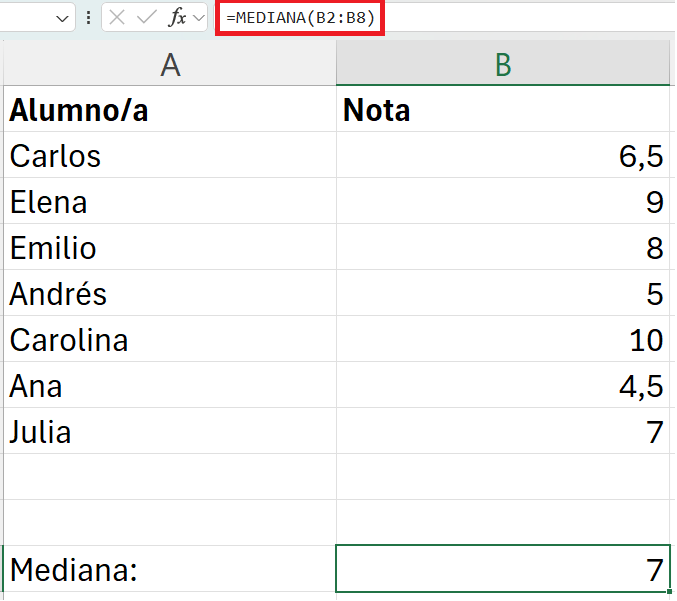Select the median result cell next to Mediana:
Screen dimensions: 677x601
[x=503, y=569]
